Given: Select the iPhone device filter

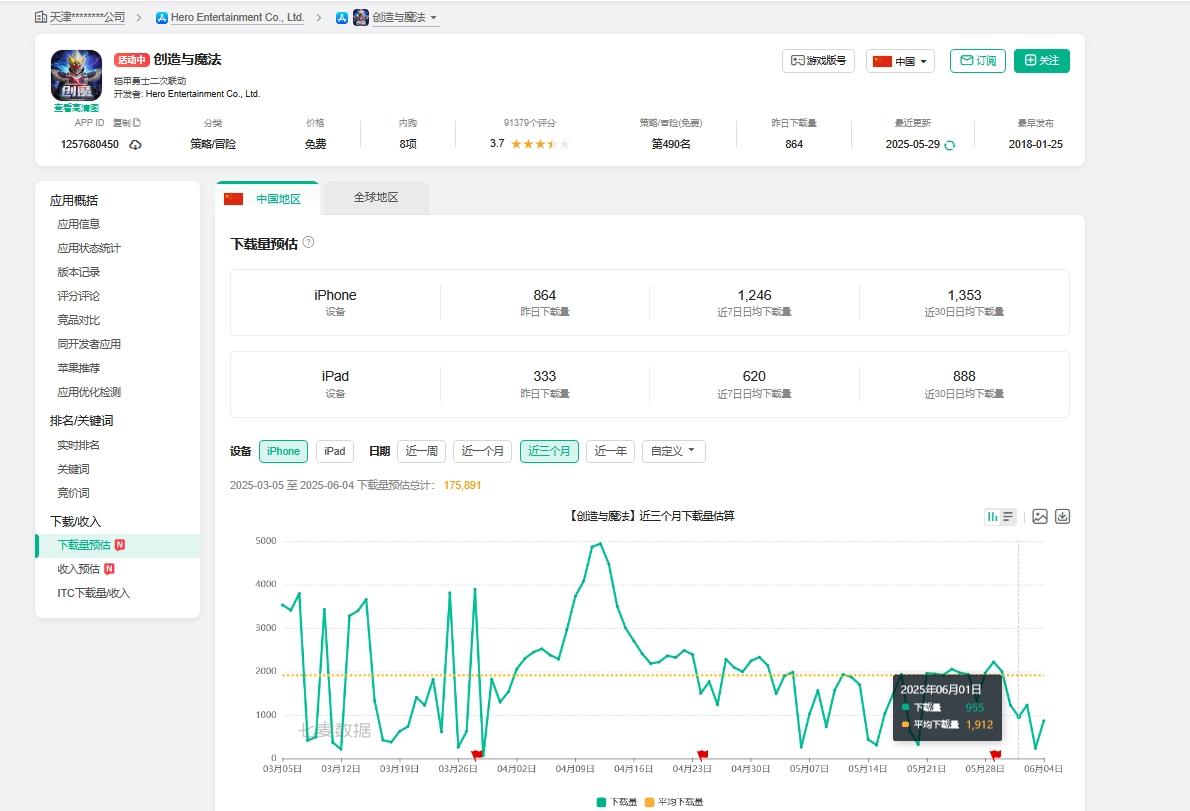Looking at the screenshot, I should (x=283, y=451).
